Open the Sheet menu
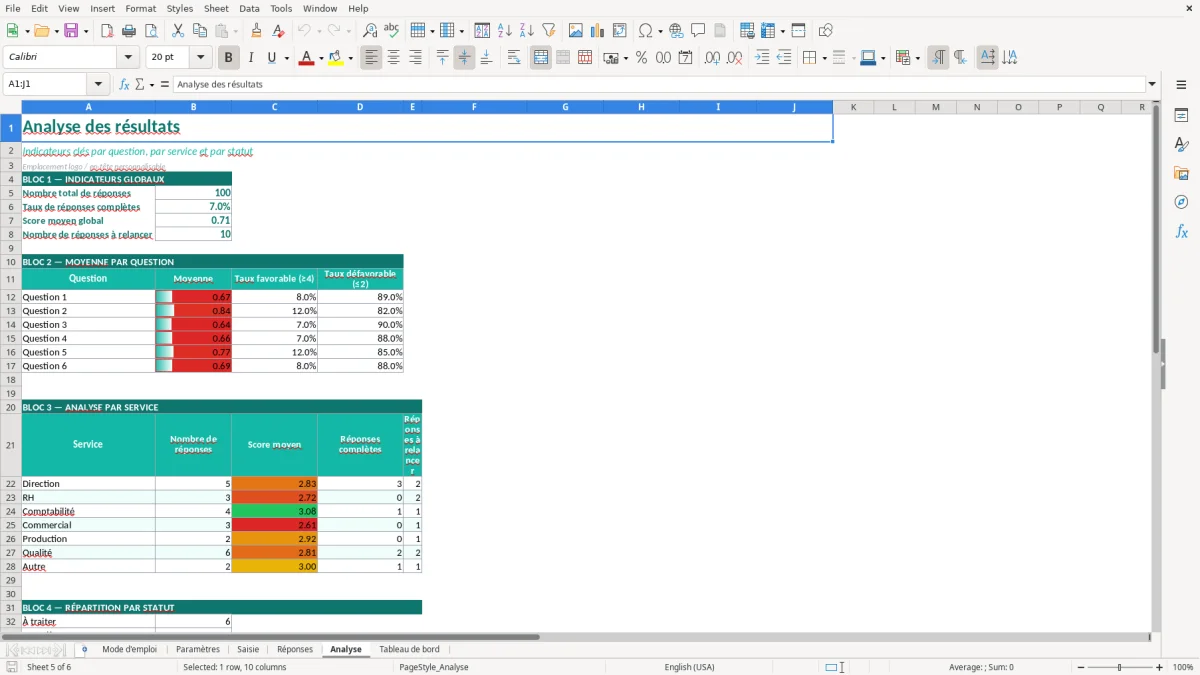The width and height of the screenshot is (1200, 675). tap(216, 8)
